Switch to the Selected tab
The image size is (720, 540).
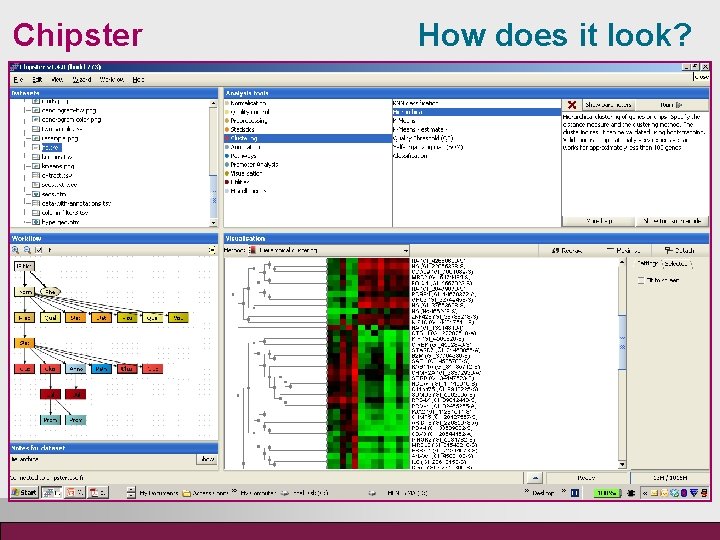pos(676,264)
